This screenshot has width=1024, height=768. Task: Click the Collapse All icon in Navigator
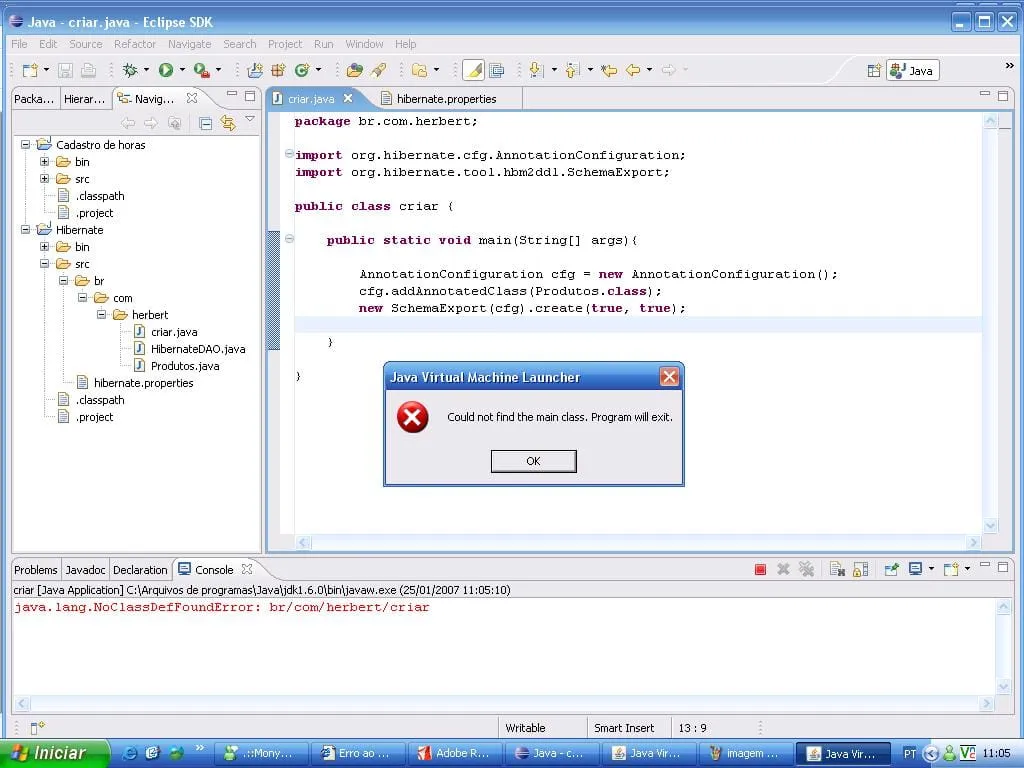click(205, 123)
